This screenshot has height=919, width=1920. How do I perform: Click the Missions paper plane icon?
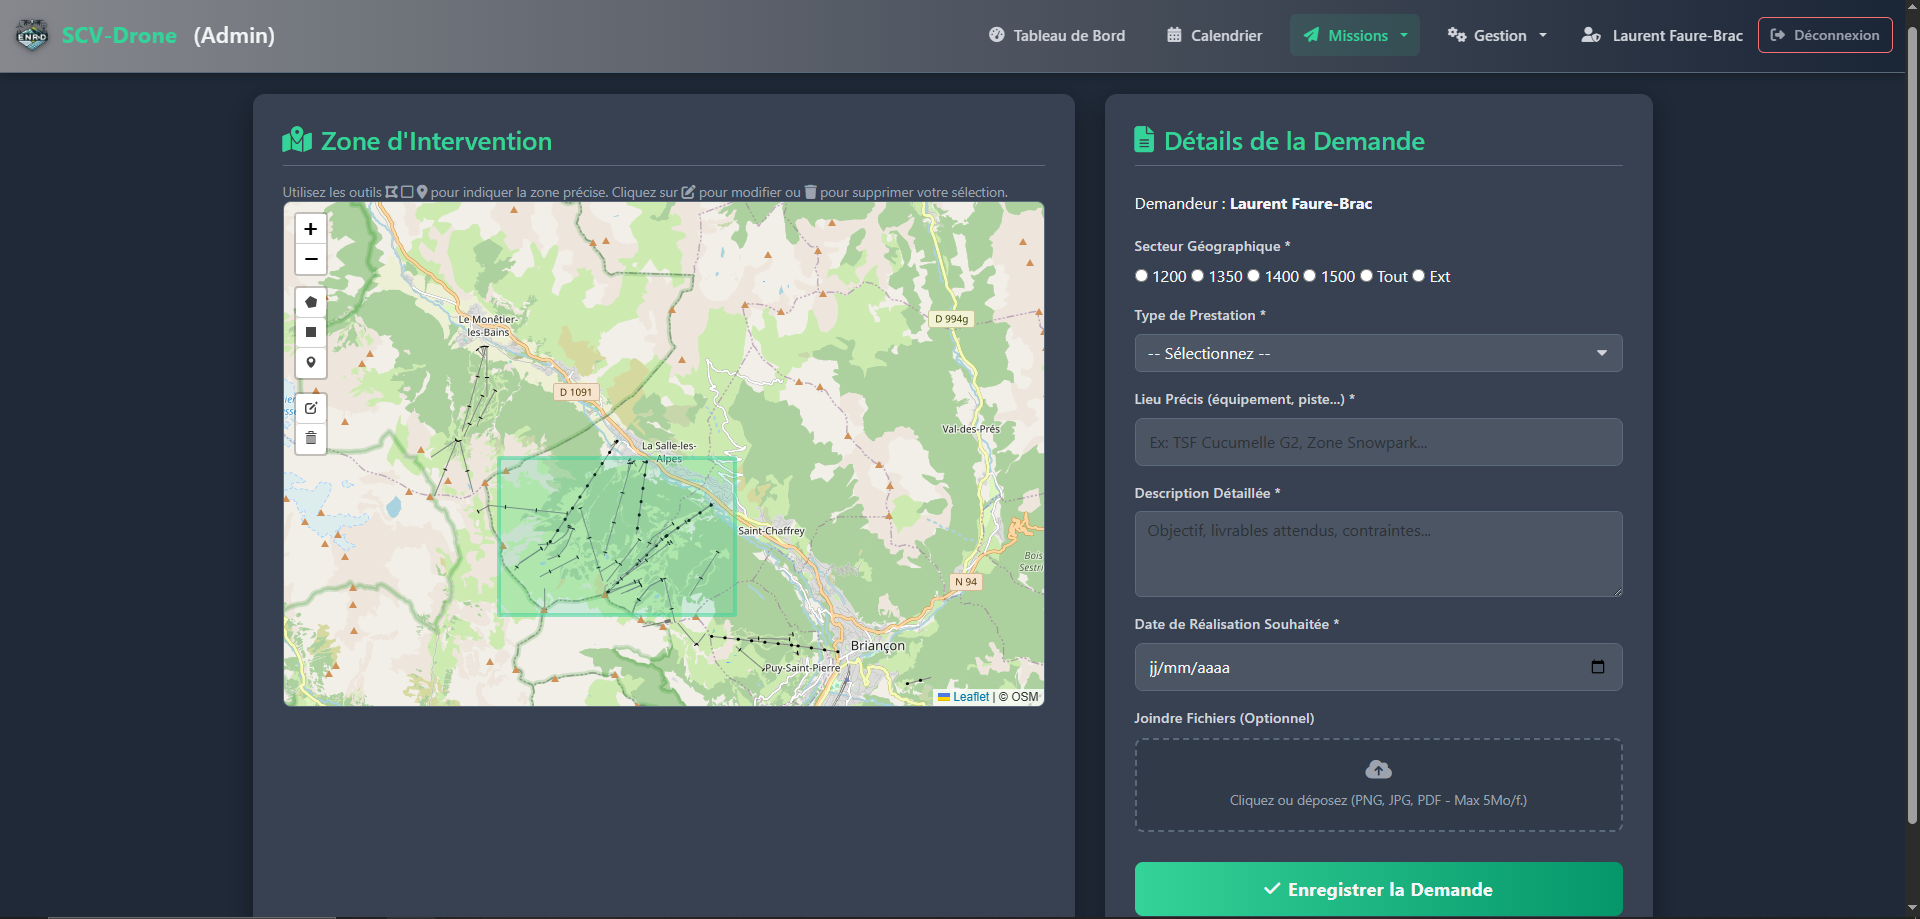point(1311,35)
